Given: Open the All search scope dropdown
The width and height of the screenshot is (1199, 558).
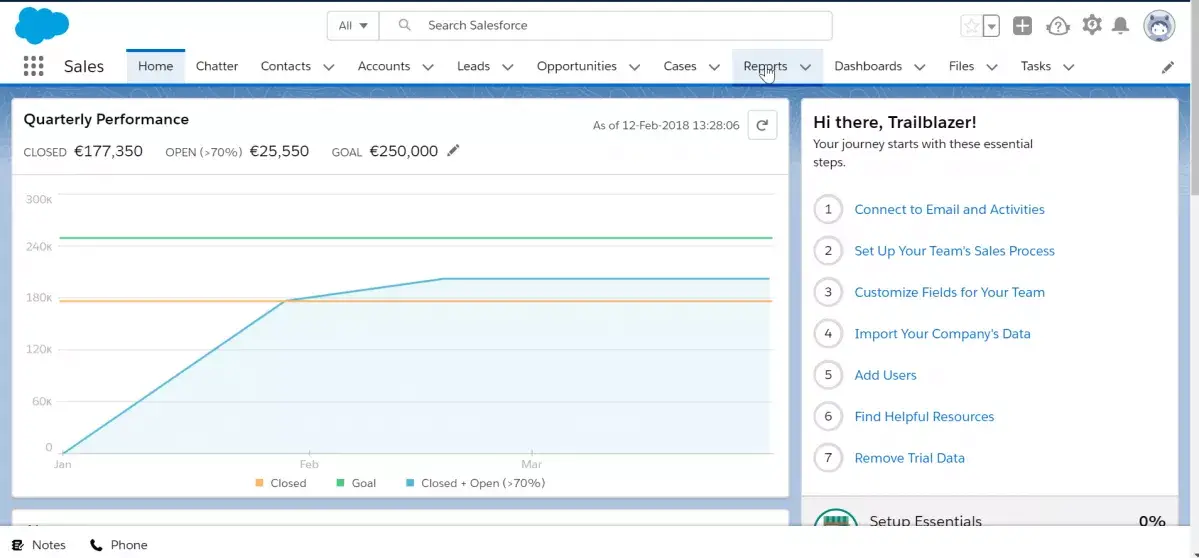Looking at the screenshot, I should coord(353,26).
